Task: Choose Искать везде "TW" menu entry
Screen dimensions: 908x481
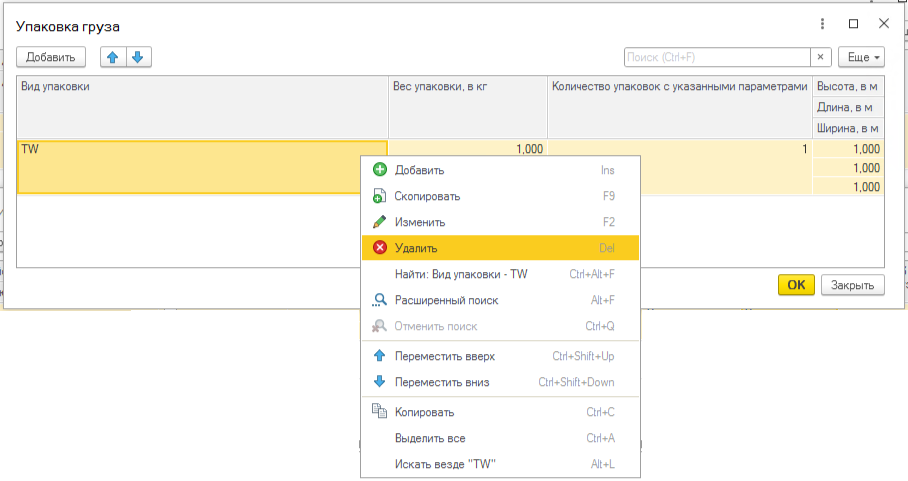Action: pos(500,464)
